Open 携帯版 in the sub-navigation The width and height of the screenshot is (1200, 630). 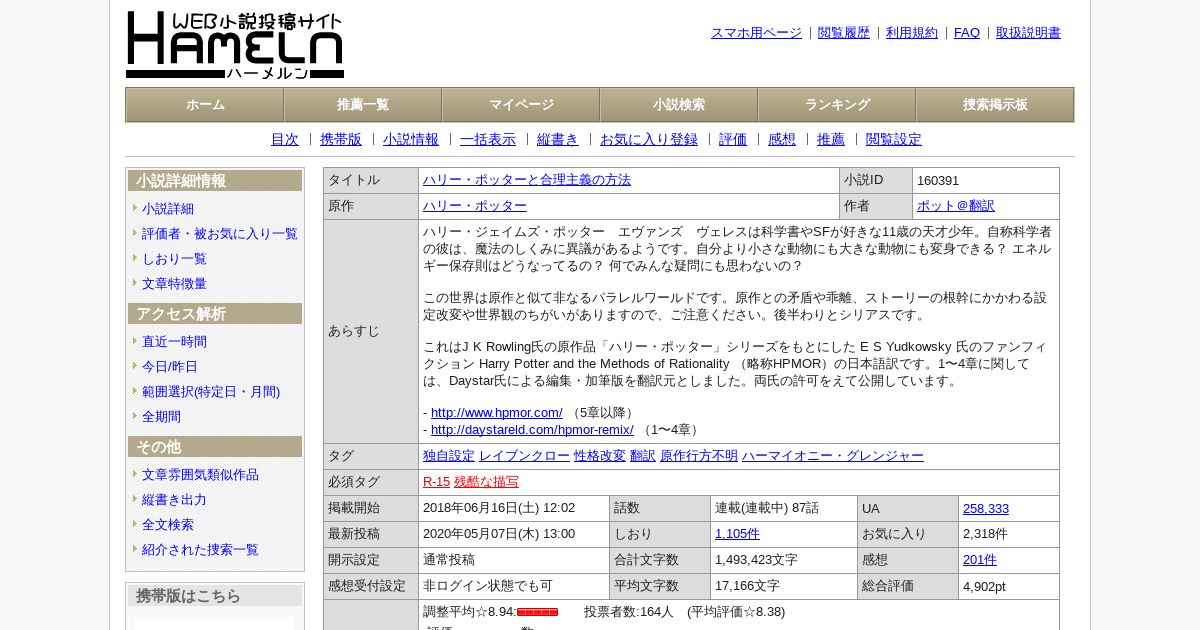pos(341,140)
